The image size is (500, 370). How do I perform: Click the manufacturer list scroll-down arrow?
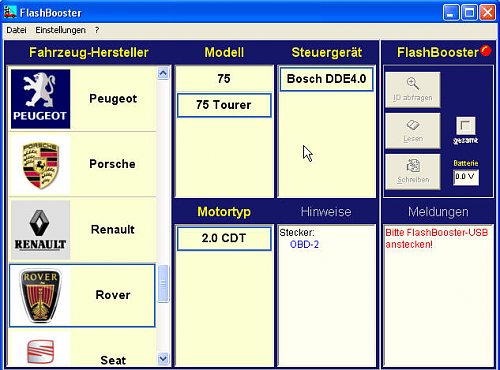pyautogui.click(x=163, y=359)
